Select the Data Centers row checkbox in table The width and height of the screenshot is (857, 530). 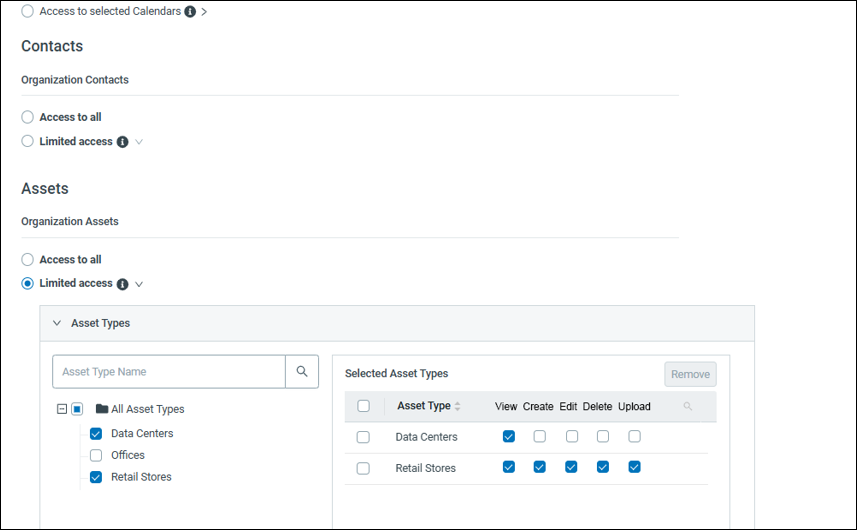[x=363, y=437]
